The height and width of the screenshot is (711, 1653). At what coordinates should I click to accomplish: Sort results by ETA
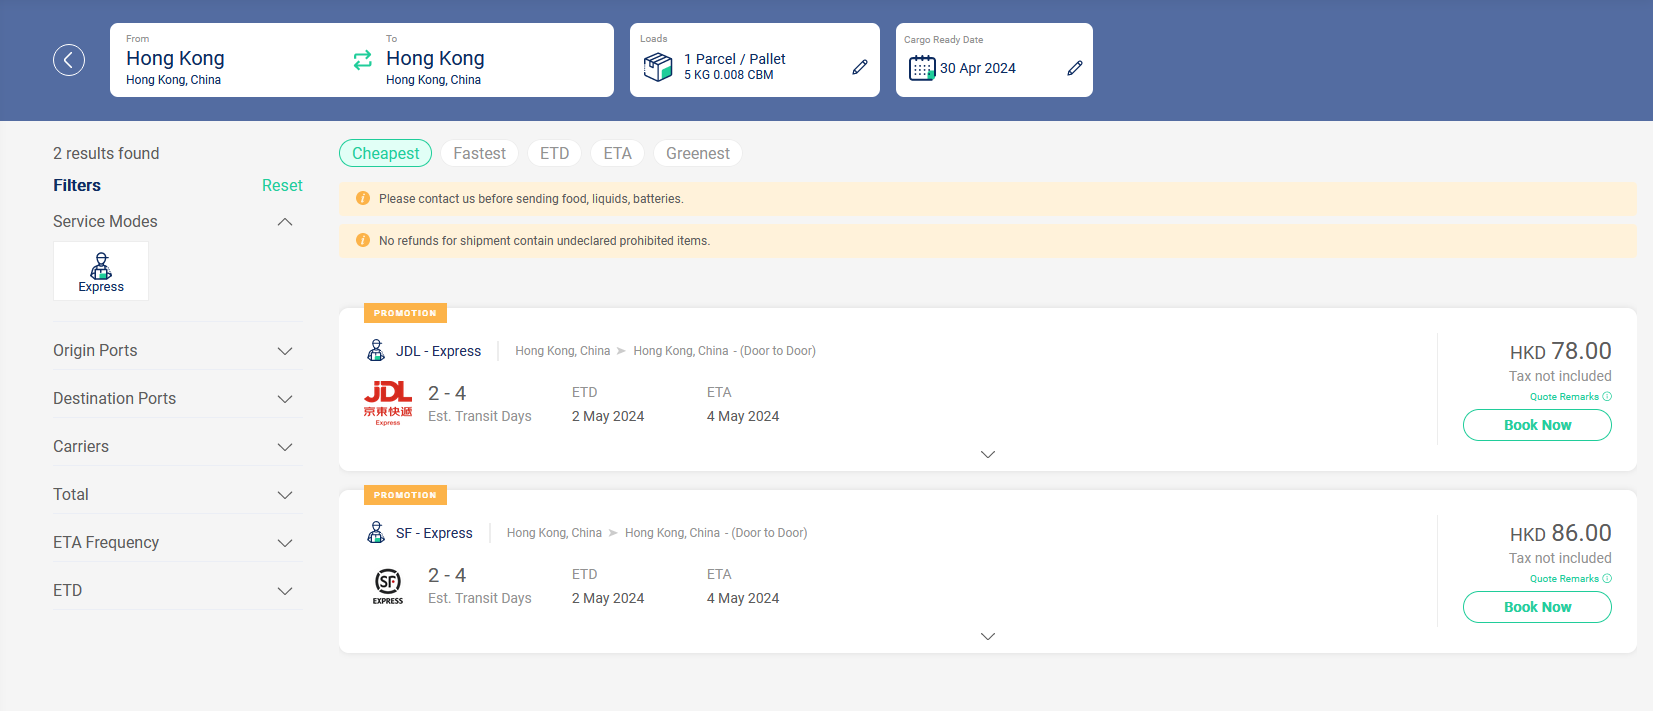click(x=617, y=153)
